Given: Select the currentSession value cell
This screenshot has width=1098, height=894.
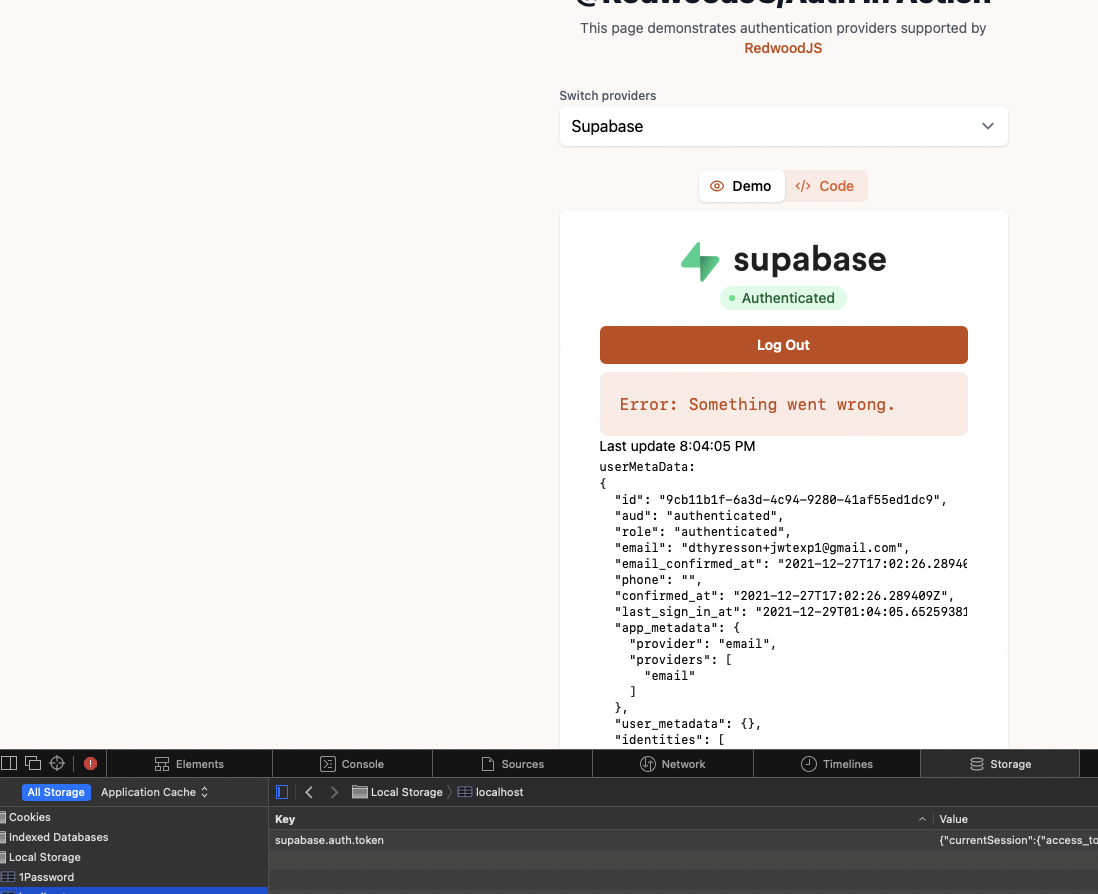Looking at the screenshot, I should pos(1017,840).
